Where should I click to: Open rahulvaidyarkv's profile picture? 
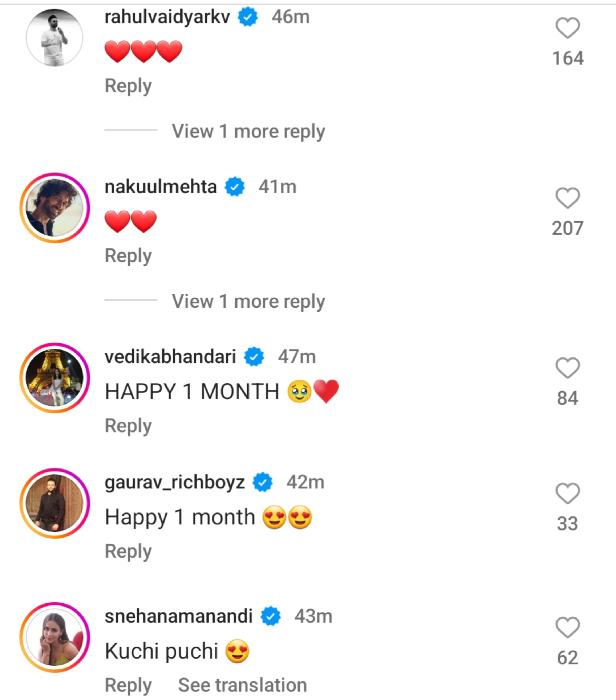[56, 39]
